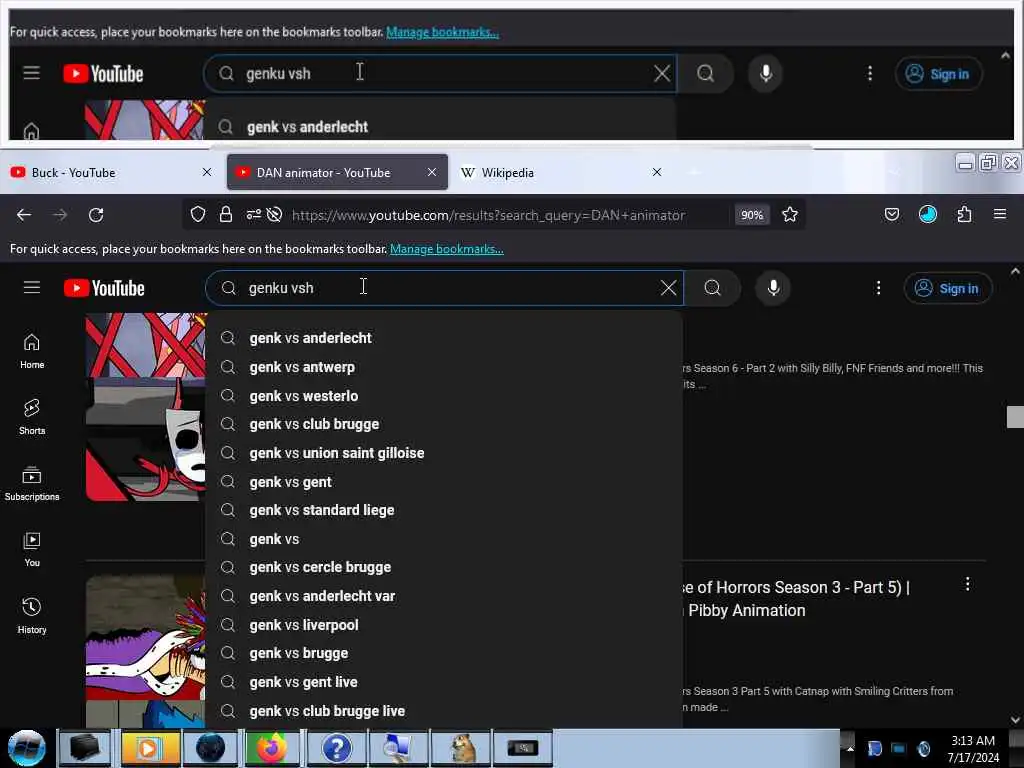Open Manage bookmarks link in lower toolbar
Image resolution: width=1024 pixels, height=768 pixels.
[447, 249]
